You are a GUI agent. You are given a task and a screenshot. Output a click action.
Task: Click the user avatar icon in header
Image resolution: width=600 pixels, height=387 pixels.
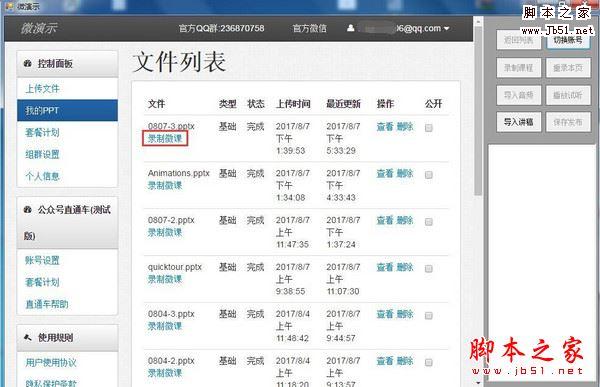tap(350, 28)
